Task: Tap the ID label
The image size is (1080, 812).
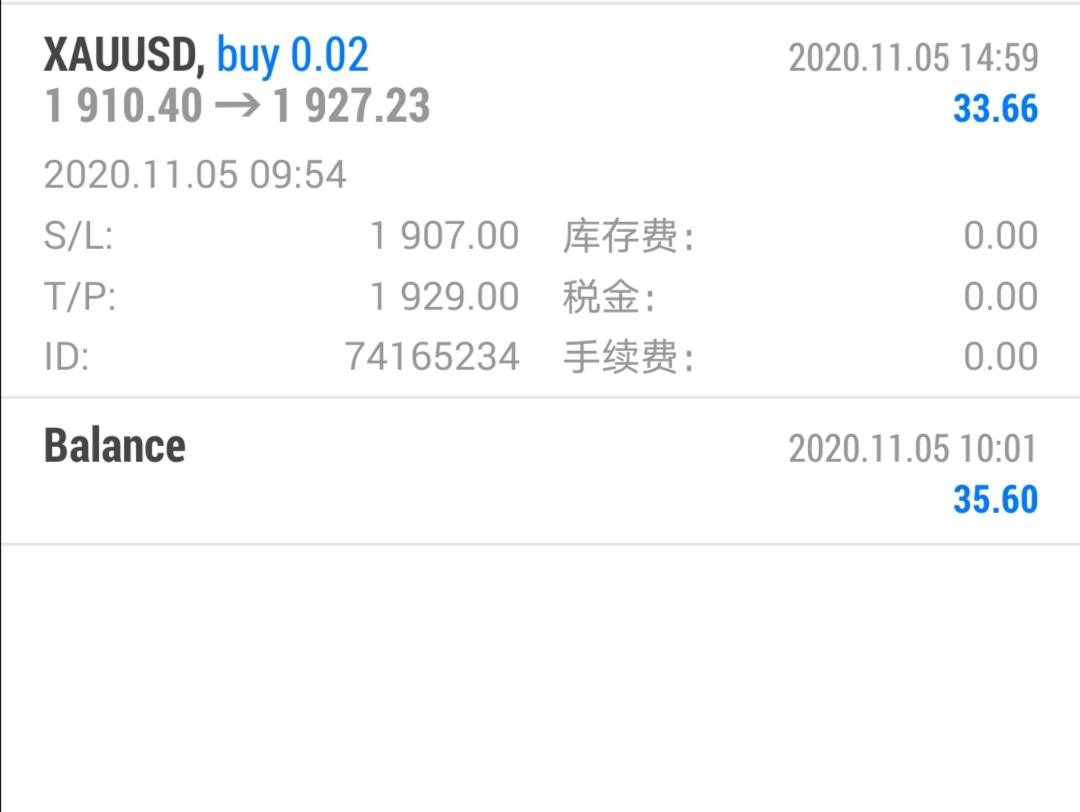Action: pos(66,357)
